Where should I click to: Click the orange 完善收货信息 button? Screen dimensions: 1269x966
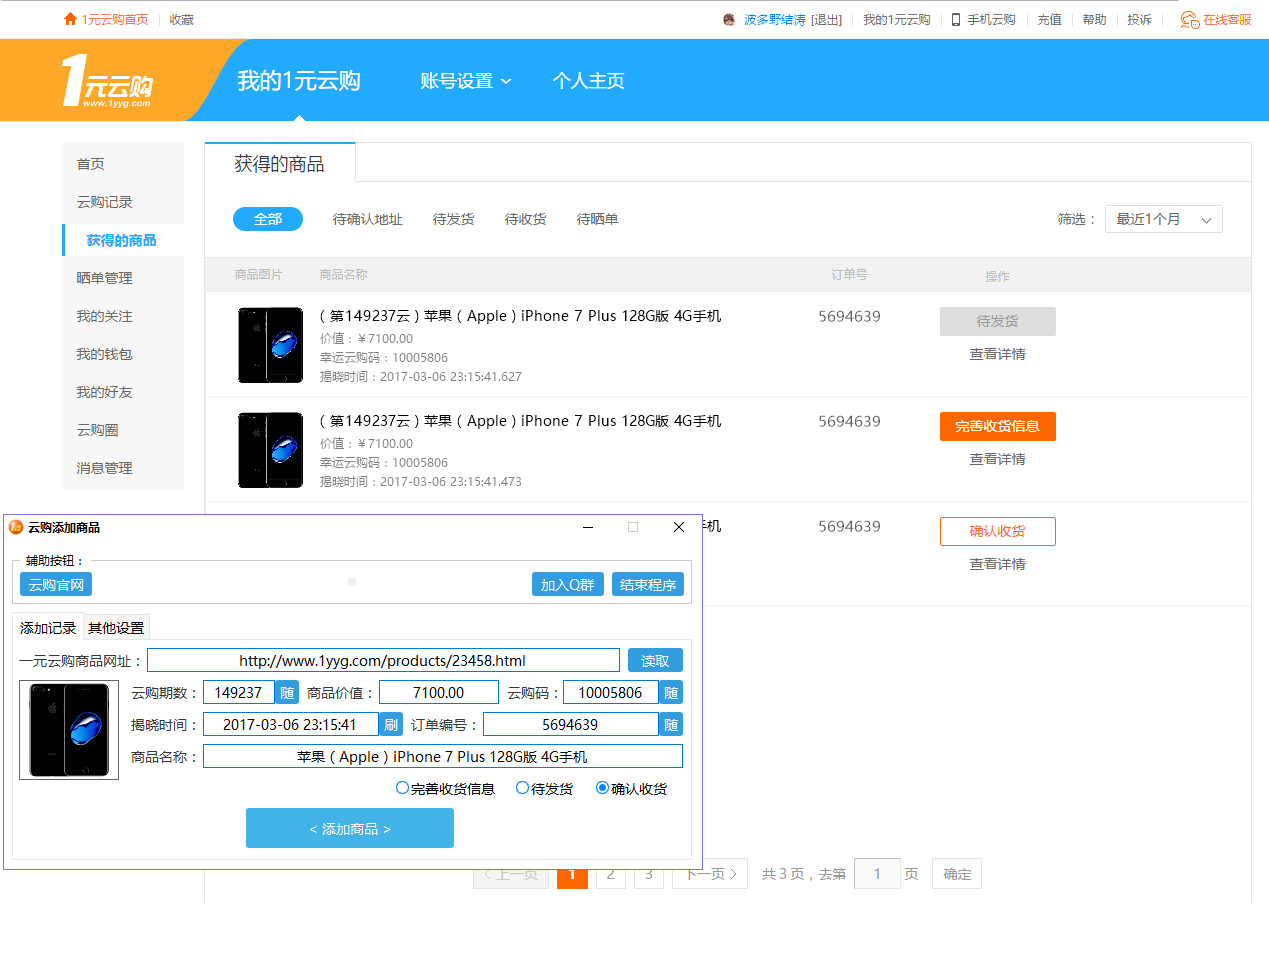997,426
